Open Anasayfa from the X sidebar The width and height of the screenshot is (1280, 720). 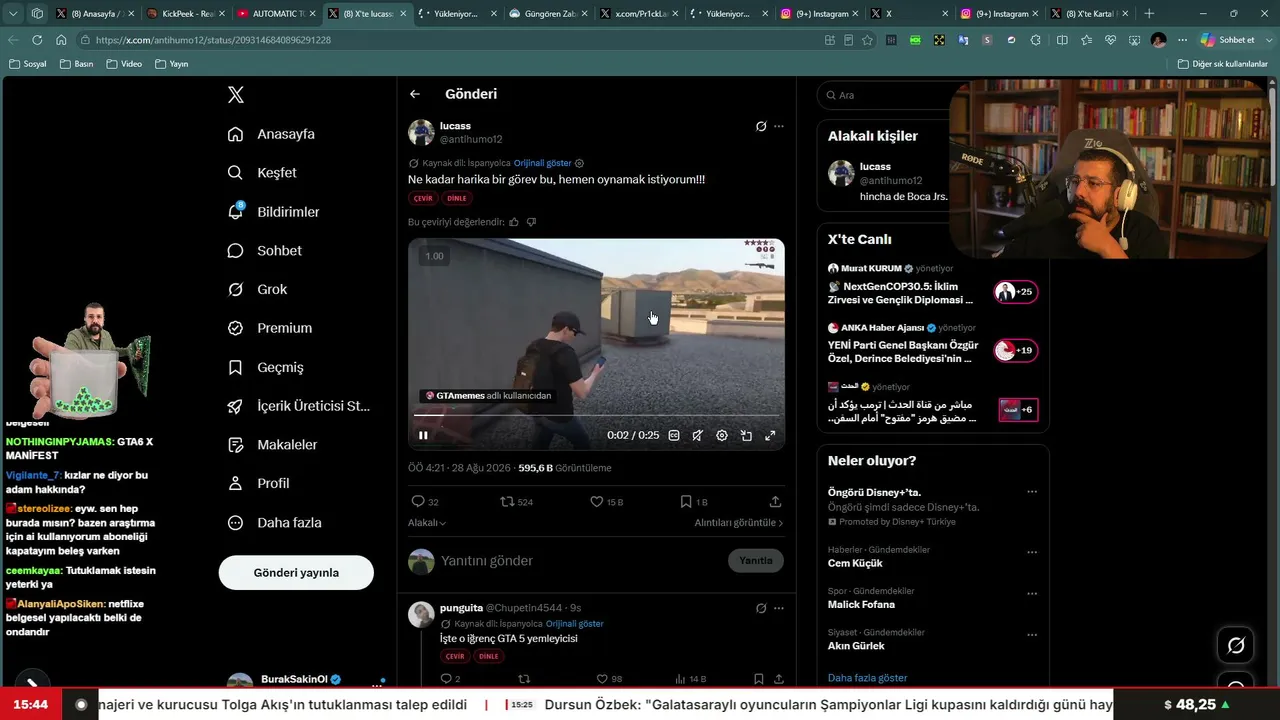point(272,134)
